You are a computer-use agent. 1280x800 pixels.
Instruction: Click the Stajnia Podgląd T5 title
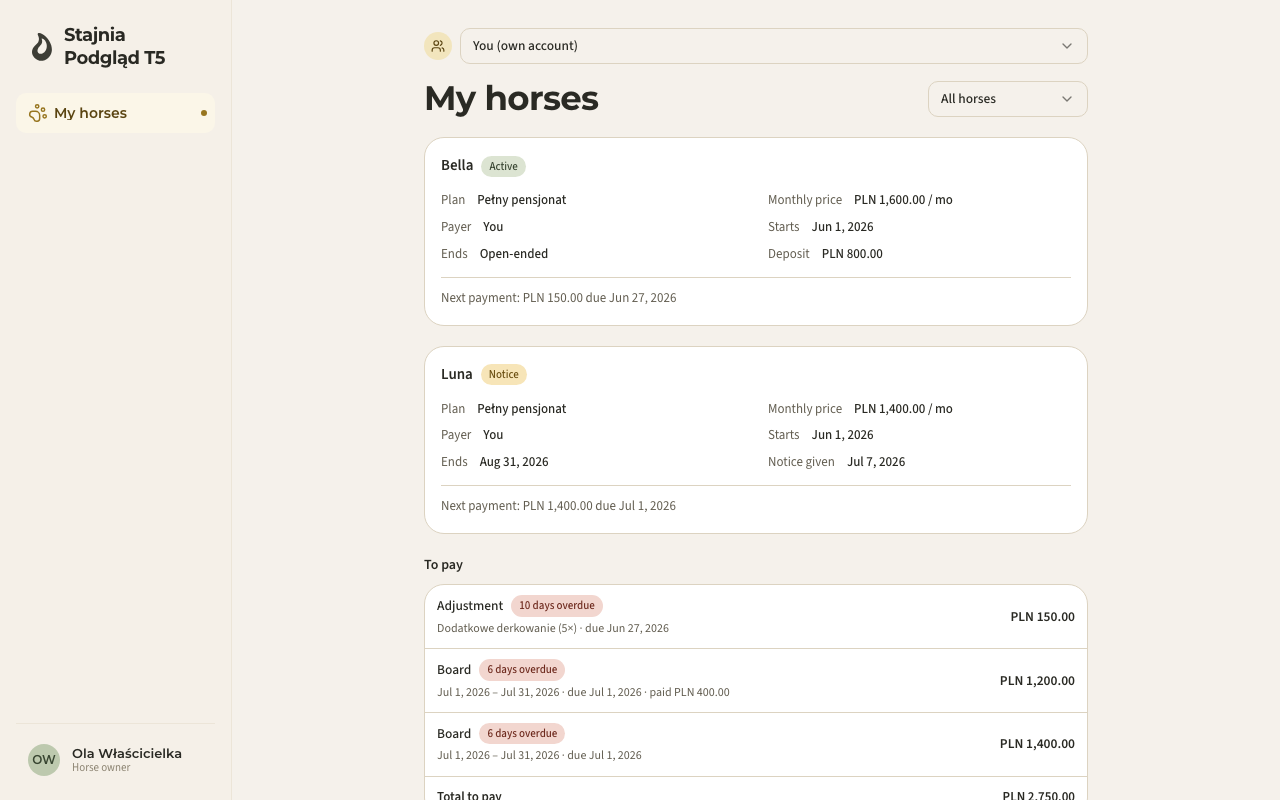[x=114, y=47]
